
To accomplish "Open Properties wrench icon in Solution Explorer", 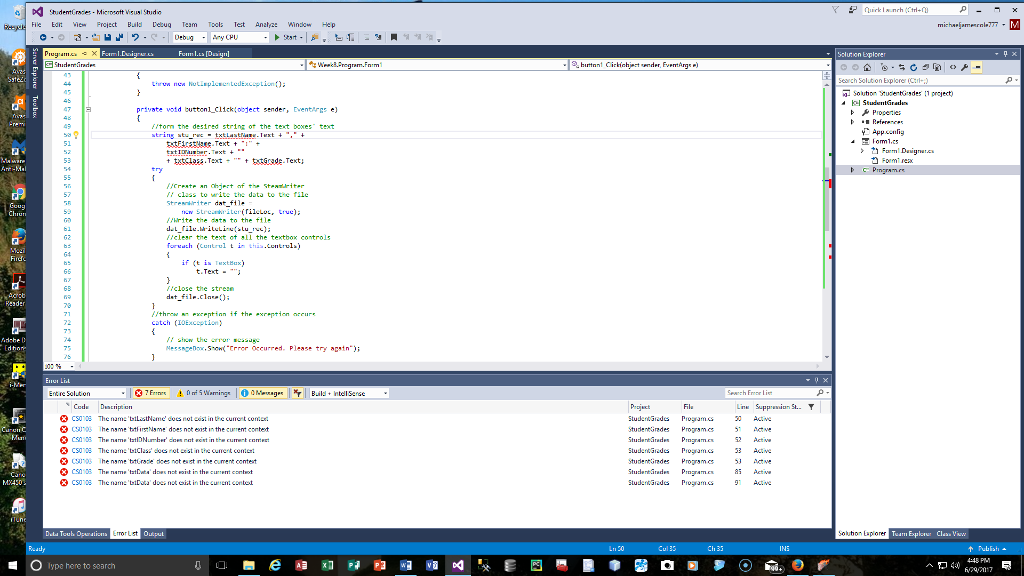I will point(963,68).
